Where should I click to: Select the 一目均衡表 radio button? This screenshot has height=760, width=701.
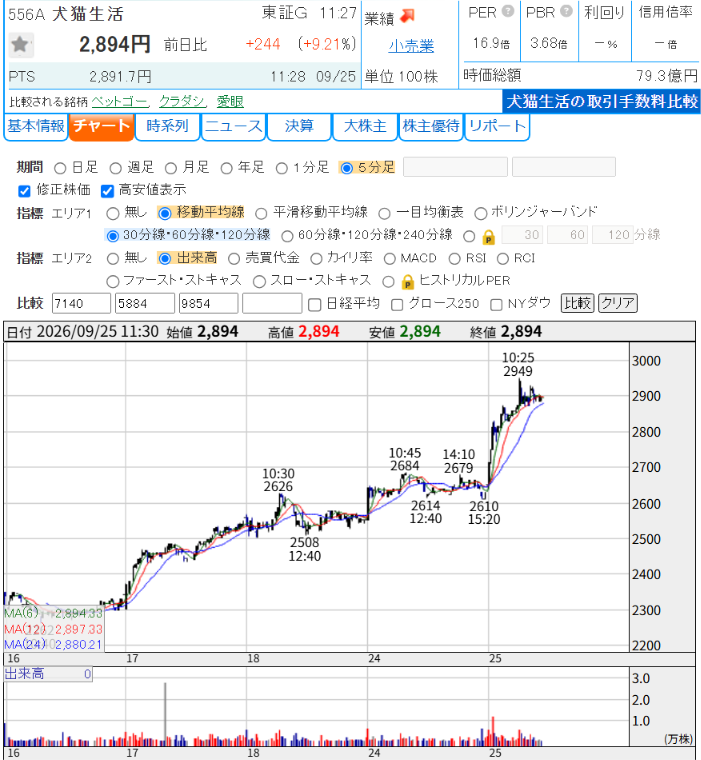[x=384, y=213]
